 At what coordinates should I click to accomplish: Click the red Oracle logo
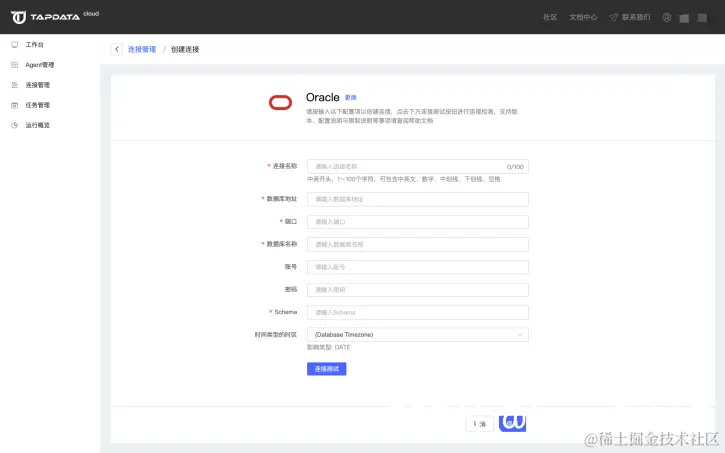tap(280, 102)
